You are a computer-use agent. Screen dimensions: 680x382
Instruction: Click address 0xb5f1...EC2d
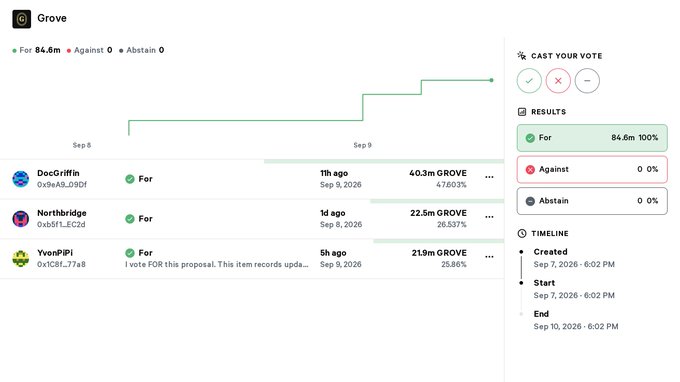coord(61,225)
